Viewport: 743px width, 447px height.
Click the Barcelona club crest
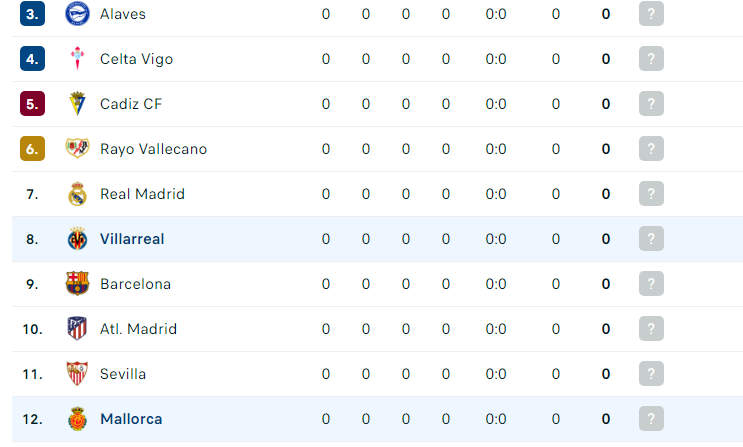pyautogui.click(x=77, y=283)
